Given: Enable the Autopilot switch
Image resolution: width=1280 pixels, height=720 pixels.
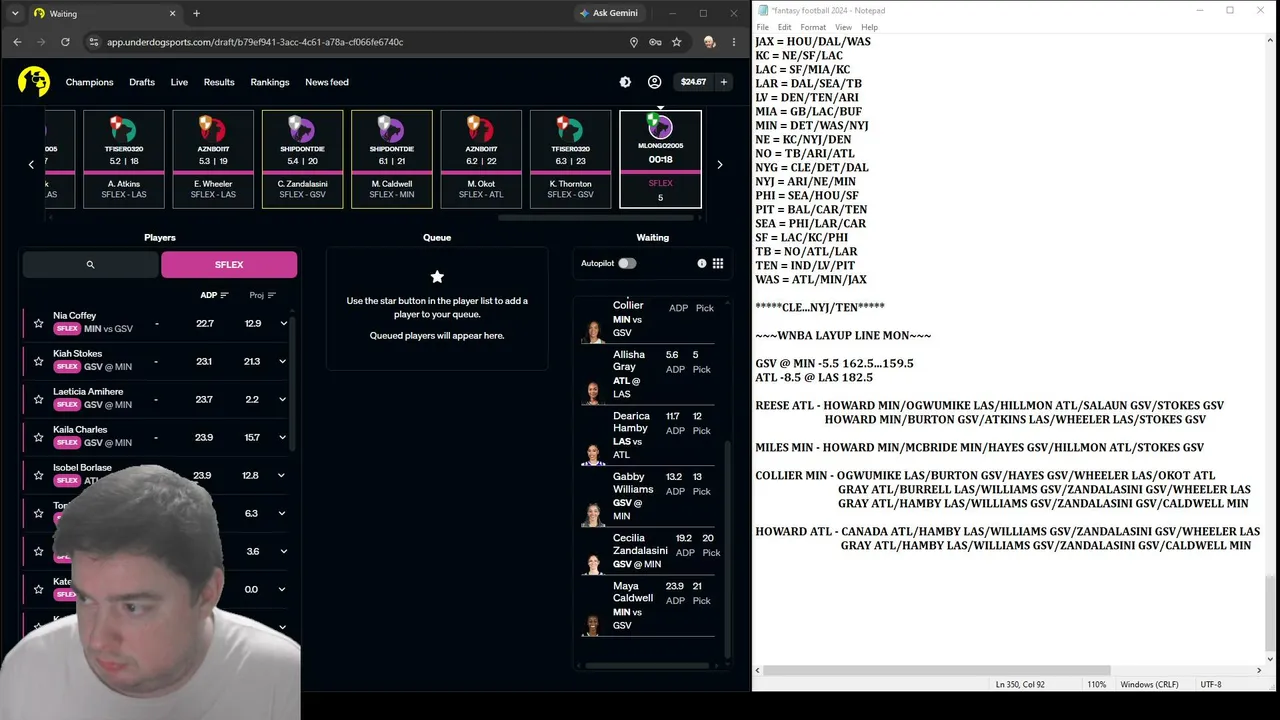Looking at the screenshot, I should (x=627, y=263).
